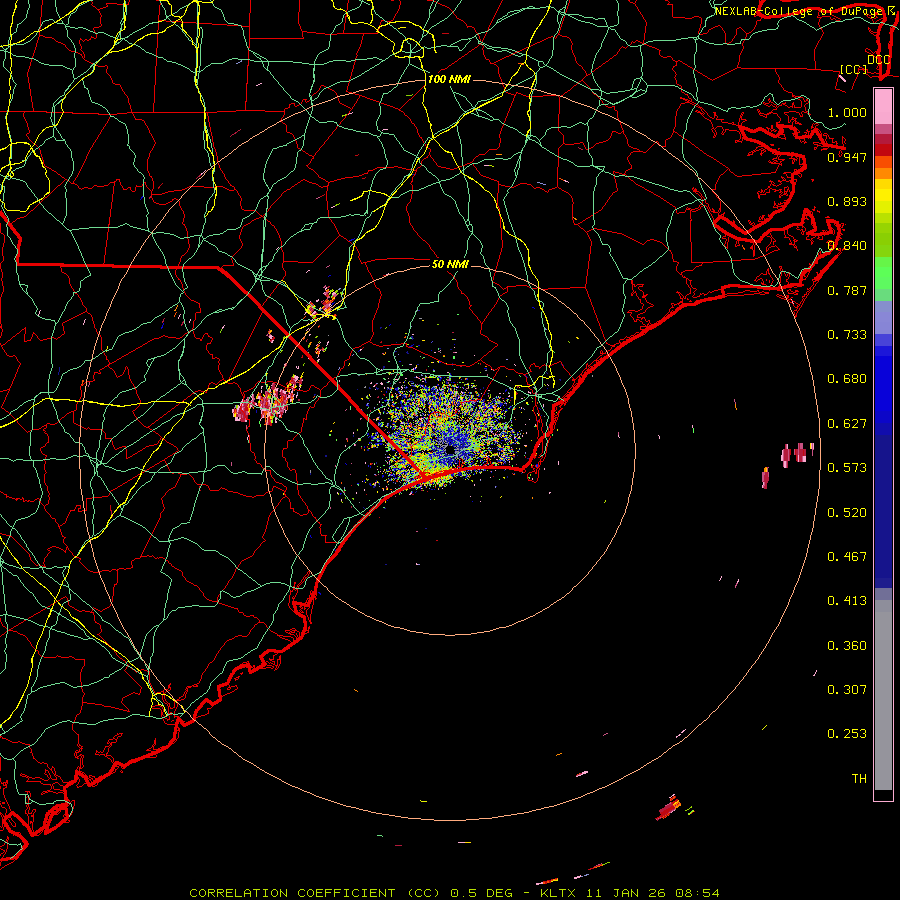Image resolution: width=900 pixels, height=900 pixels.
Task: Pick the gray segment of the color bar
Action: (x=883, y=695)
